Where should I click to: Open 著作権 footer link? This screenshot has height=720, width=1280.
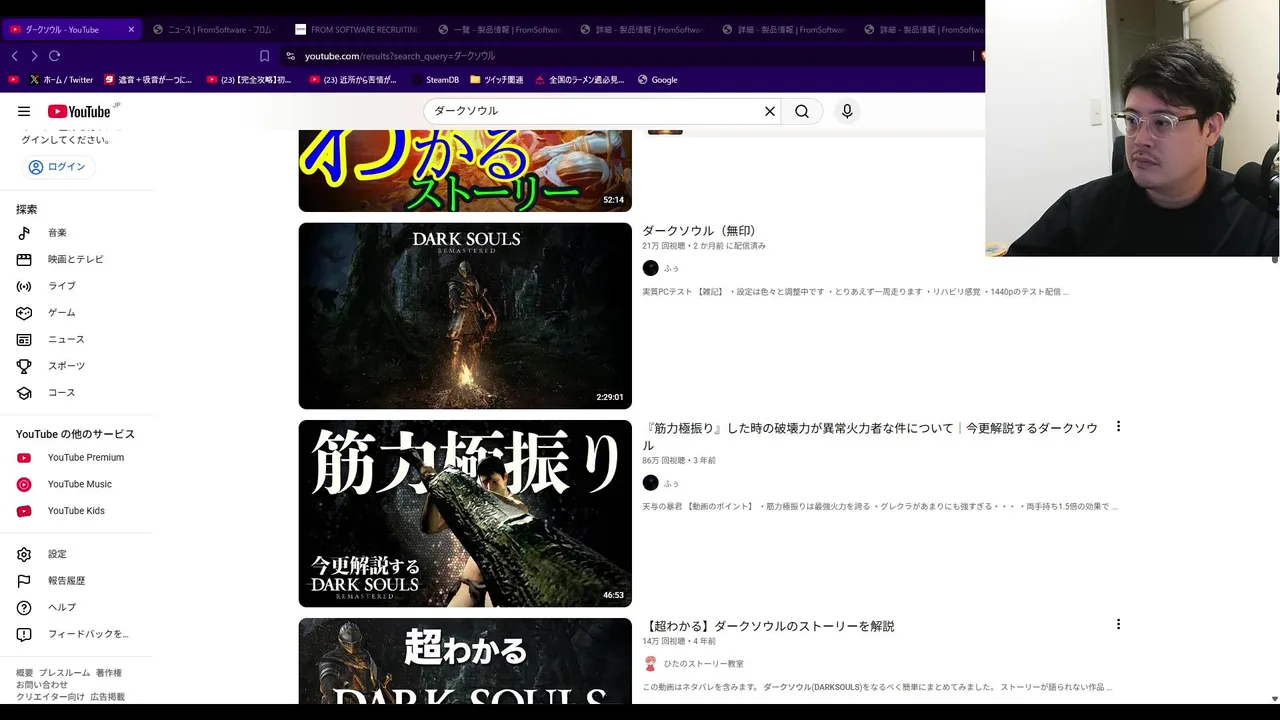click(109, 673)
